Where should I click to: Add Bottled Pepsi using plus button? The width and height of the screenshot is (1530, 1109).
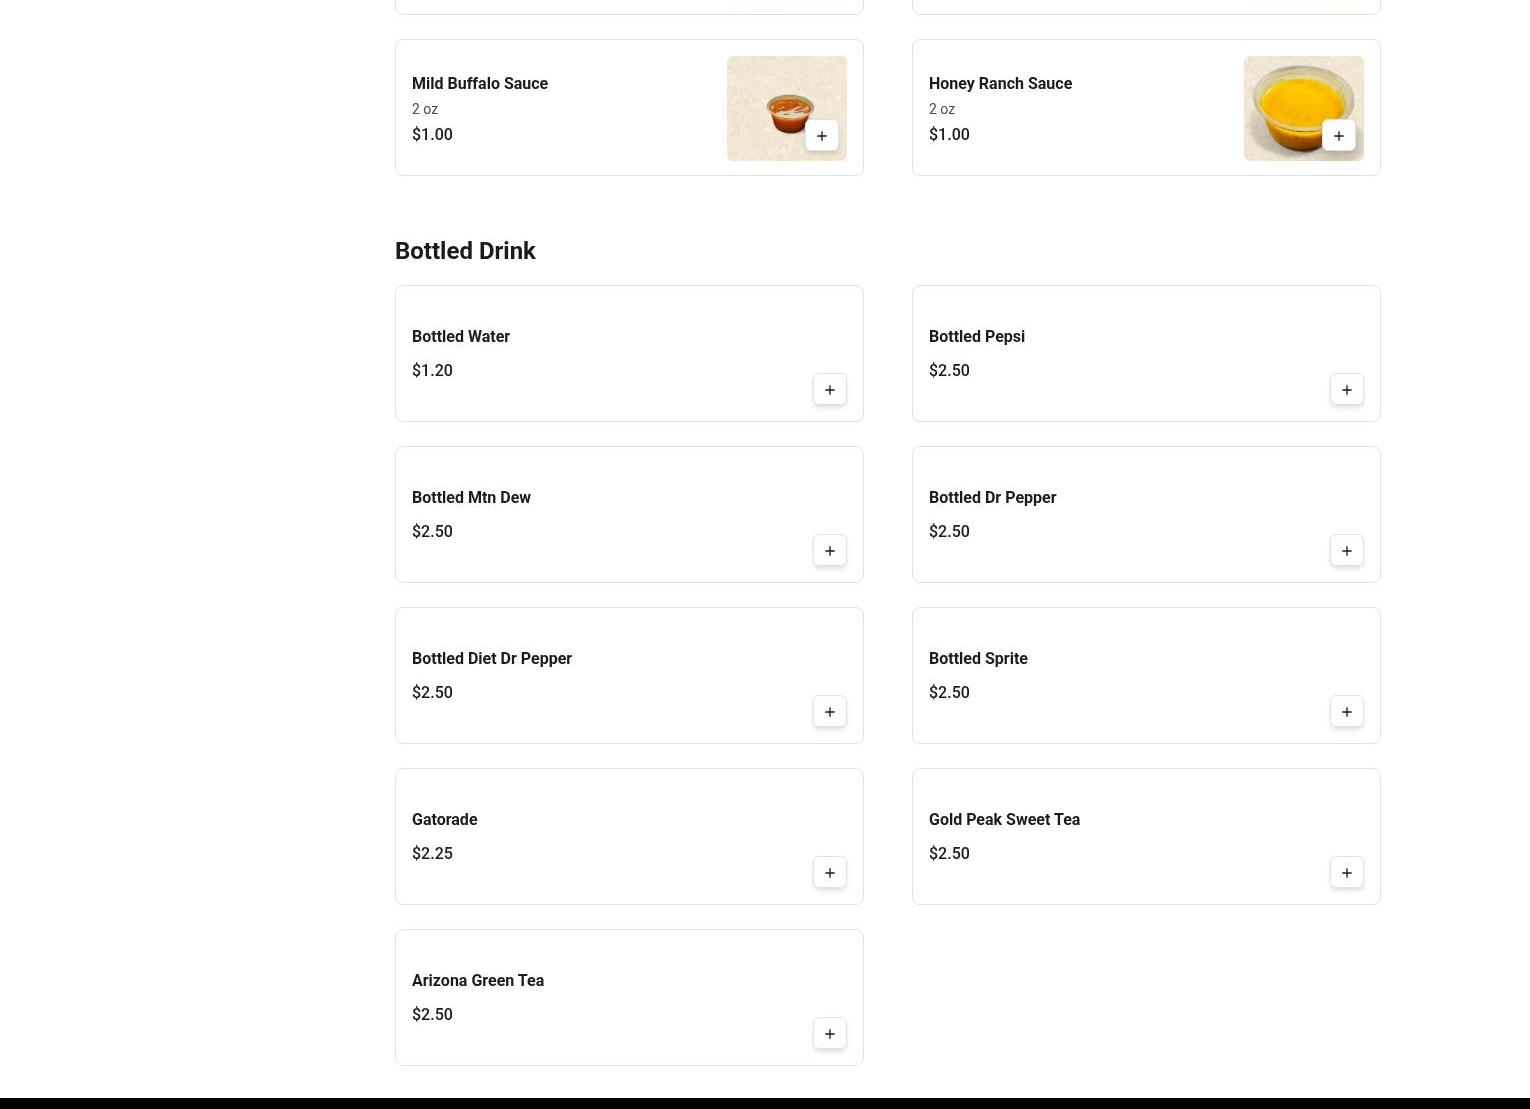pyautogui.click(x=1347, y=390)
